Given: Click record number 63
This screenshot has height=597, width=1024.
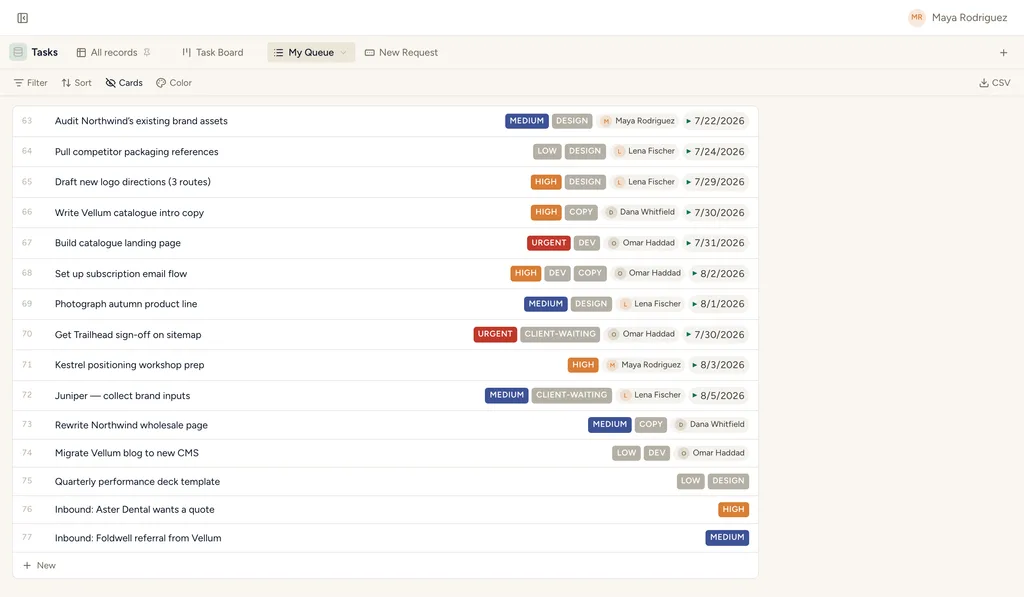Looking at the screenshot, I should point(27,121).
